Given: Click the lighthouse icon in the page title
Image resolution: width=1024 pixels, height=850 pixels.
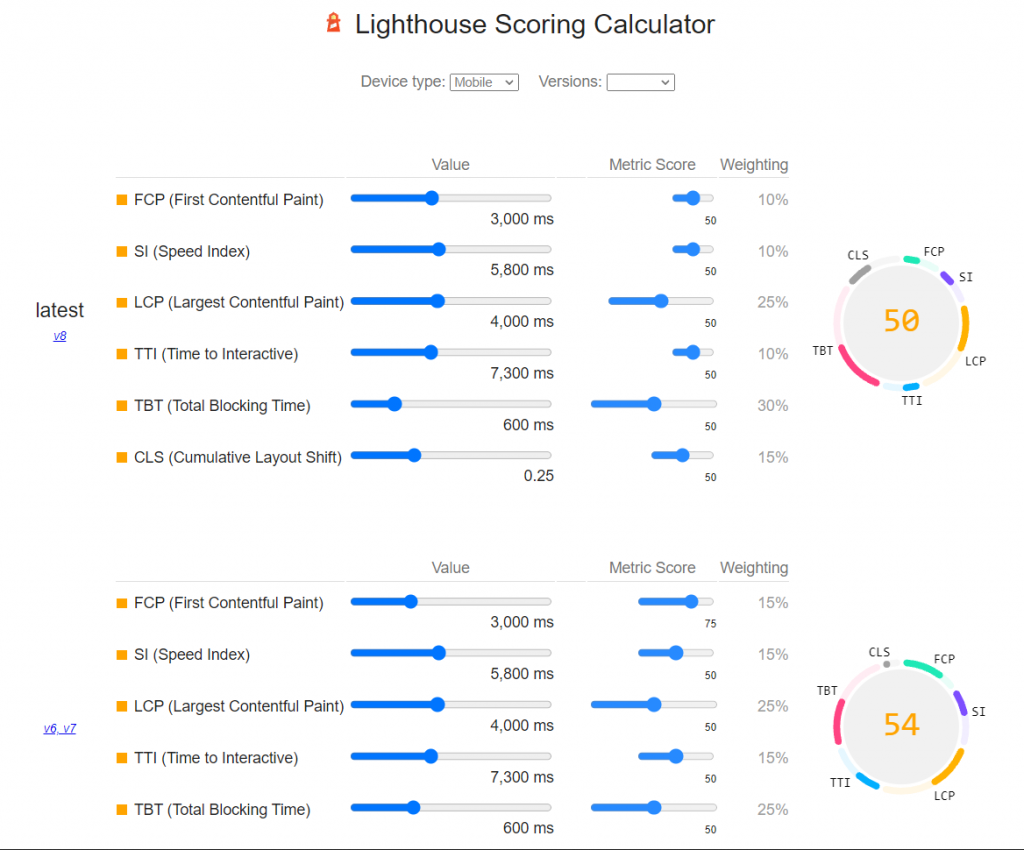Looking at the screenshot, I should click(x=335, y=23).
